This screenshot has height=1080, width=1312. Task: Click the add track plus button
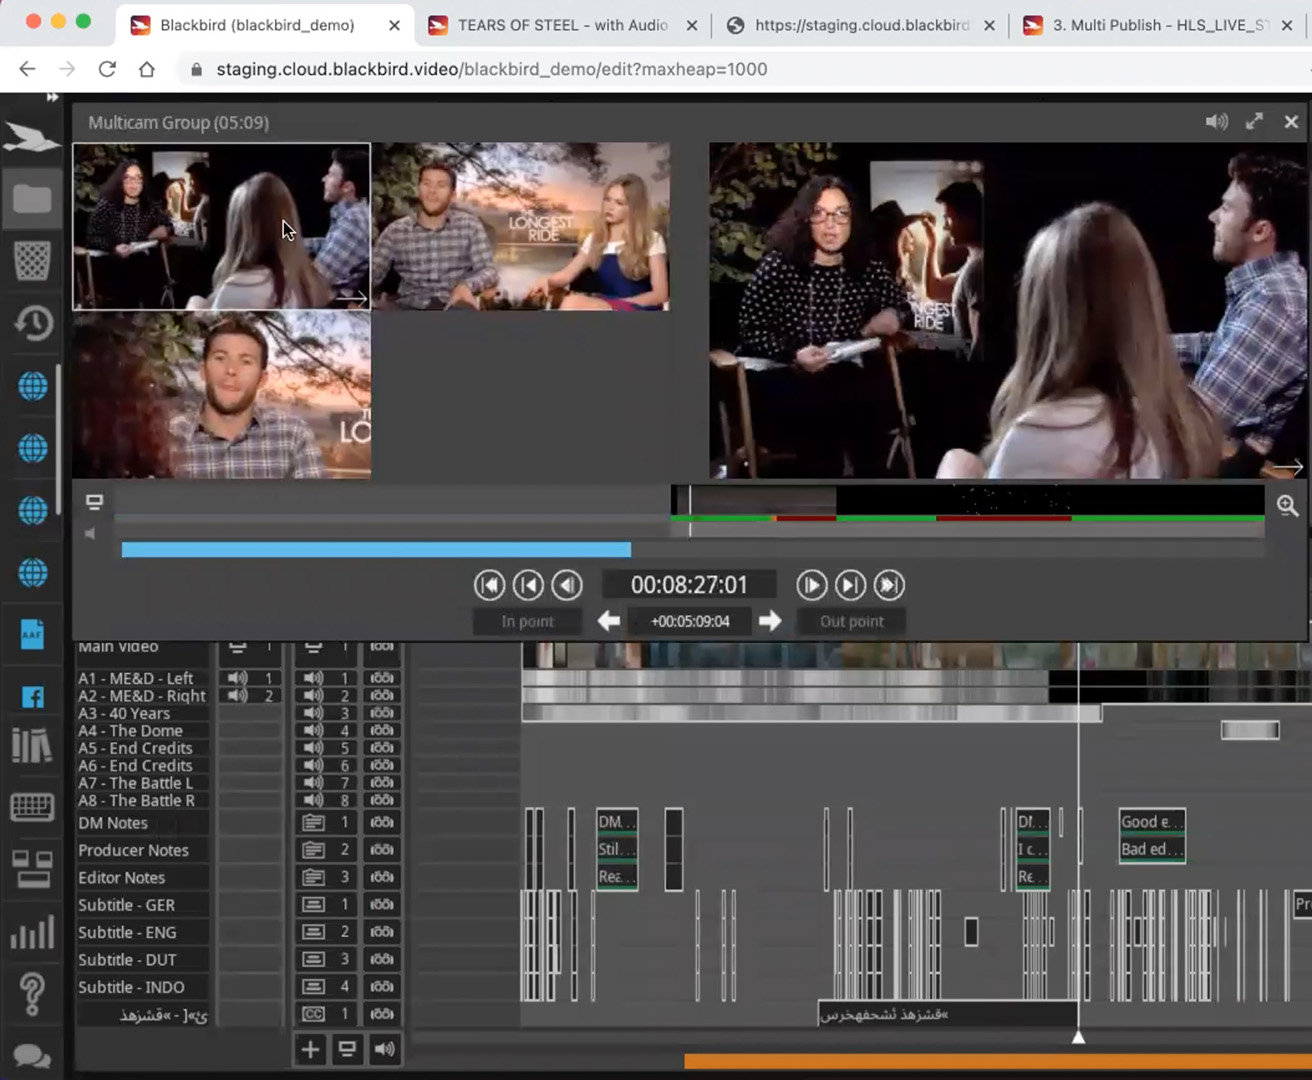tap(310, 1049)
